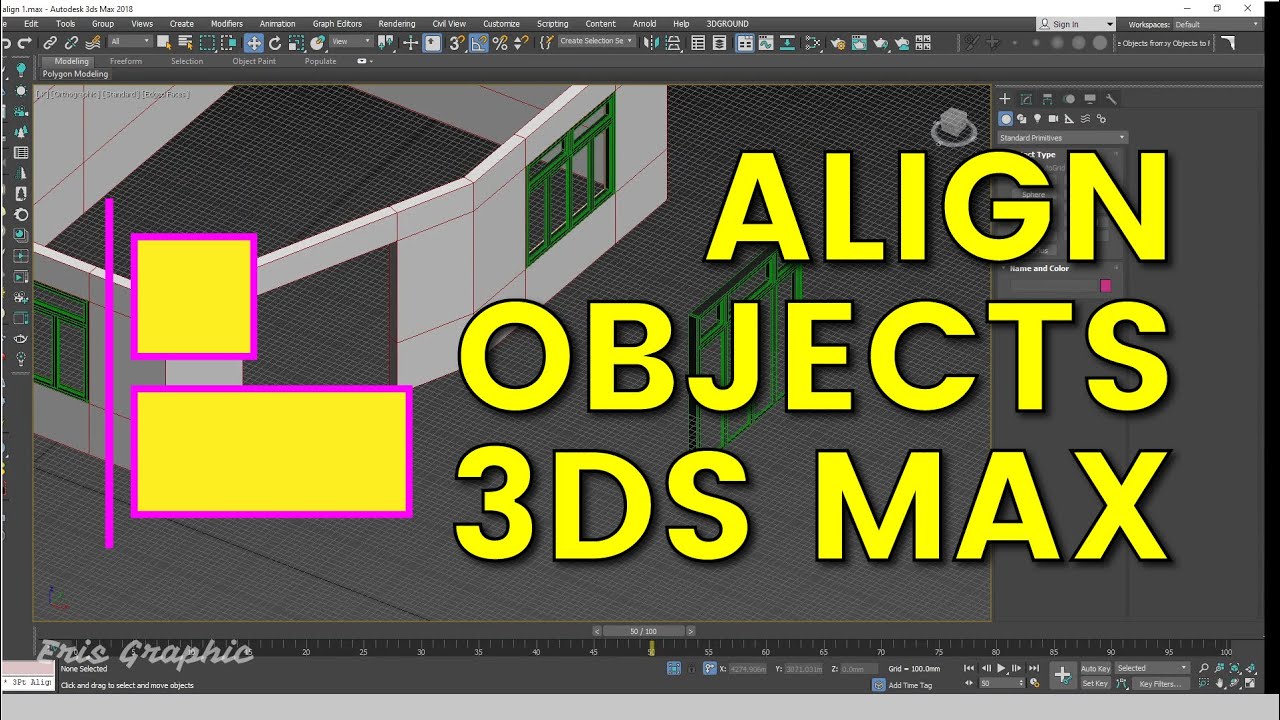Open the Material Editor icon

[812, 43]
